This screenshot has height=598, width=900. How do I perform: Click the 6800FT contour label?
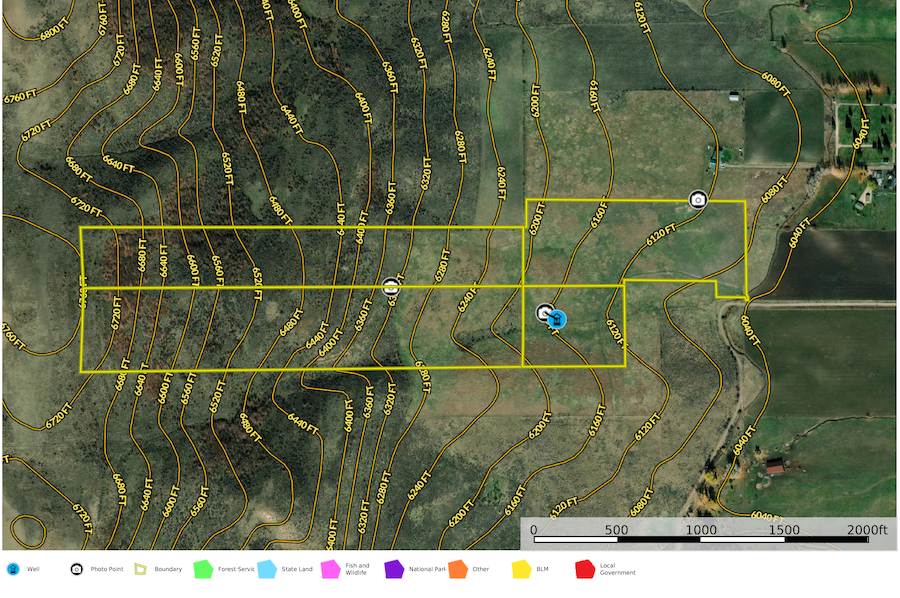click(x=55, y=29)
